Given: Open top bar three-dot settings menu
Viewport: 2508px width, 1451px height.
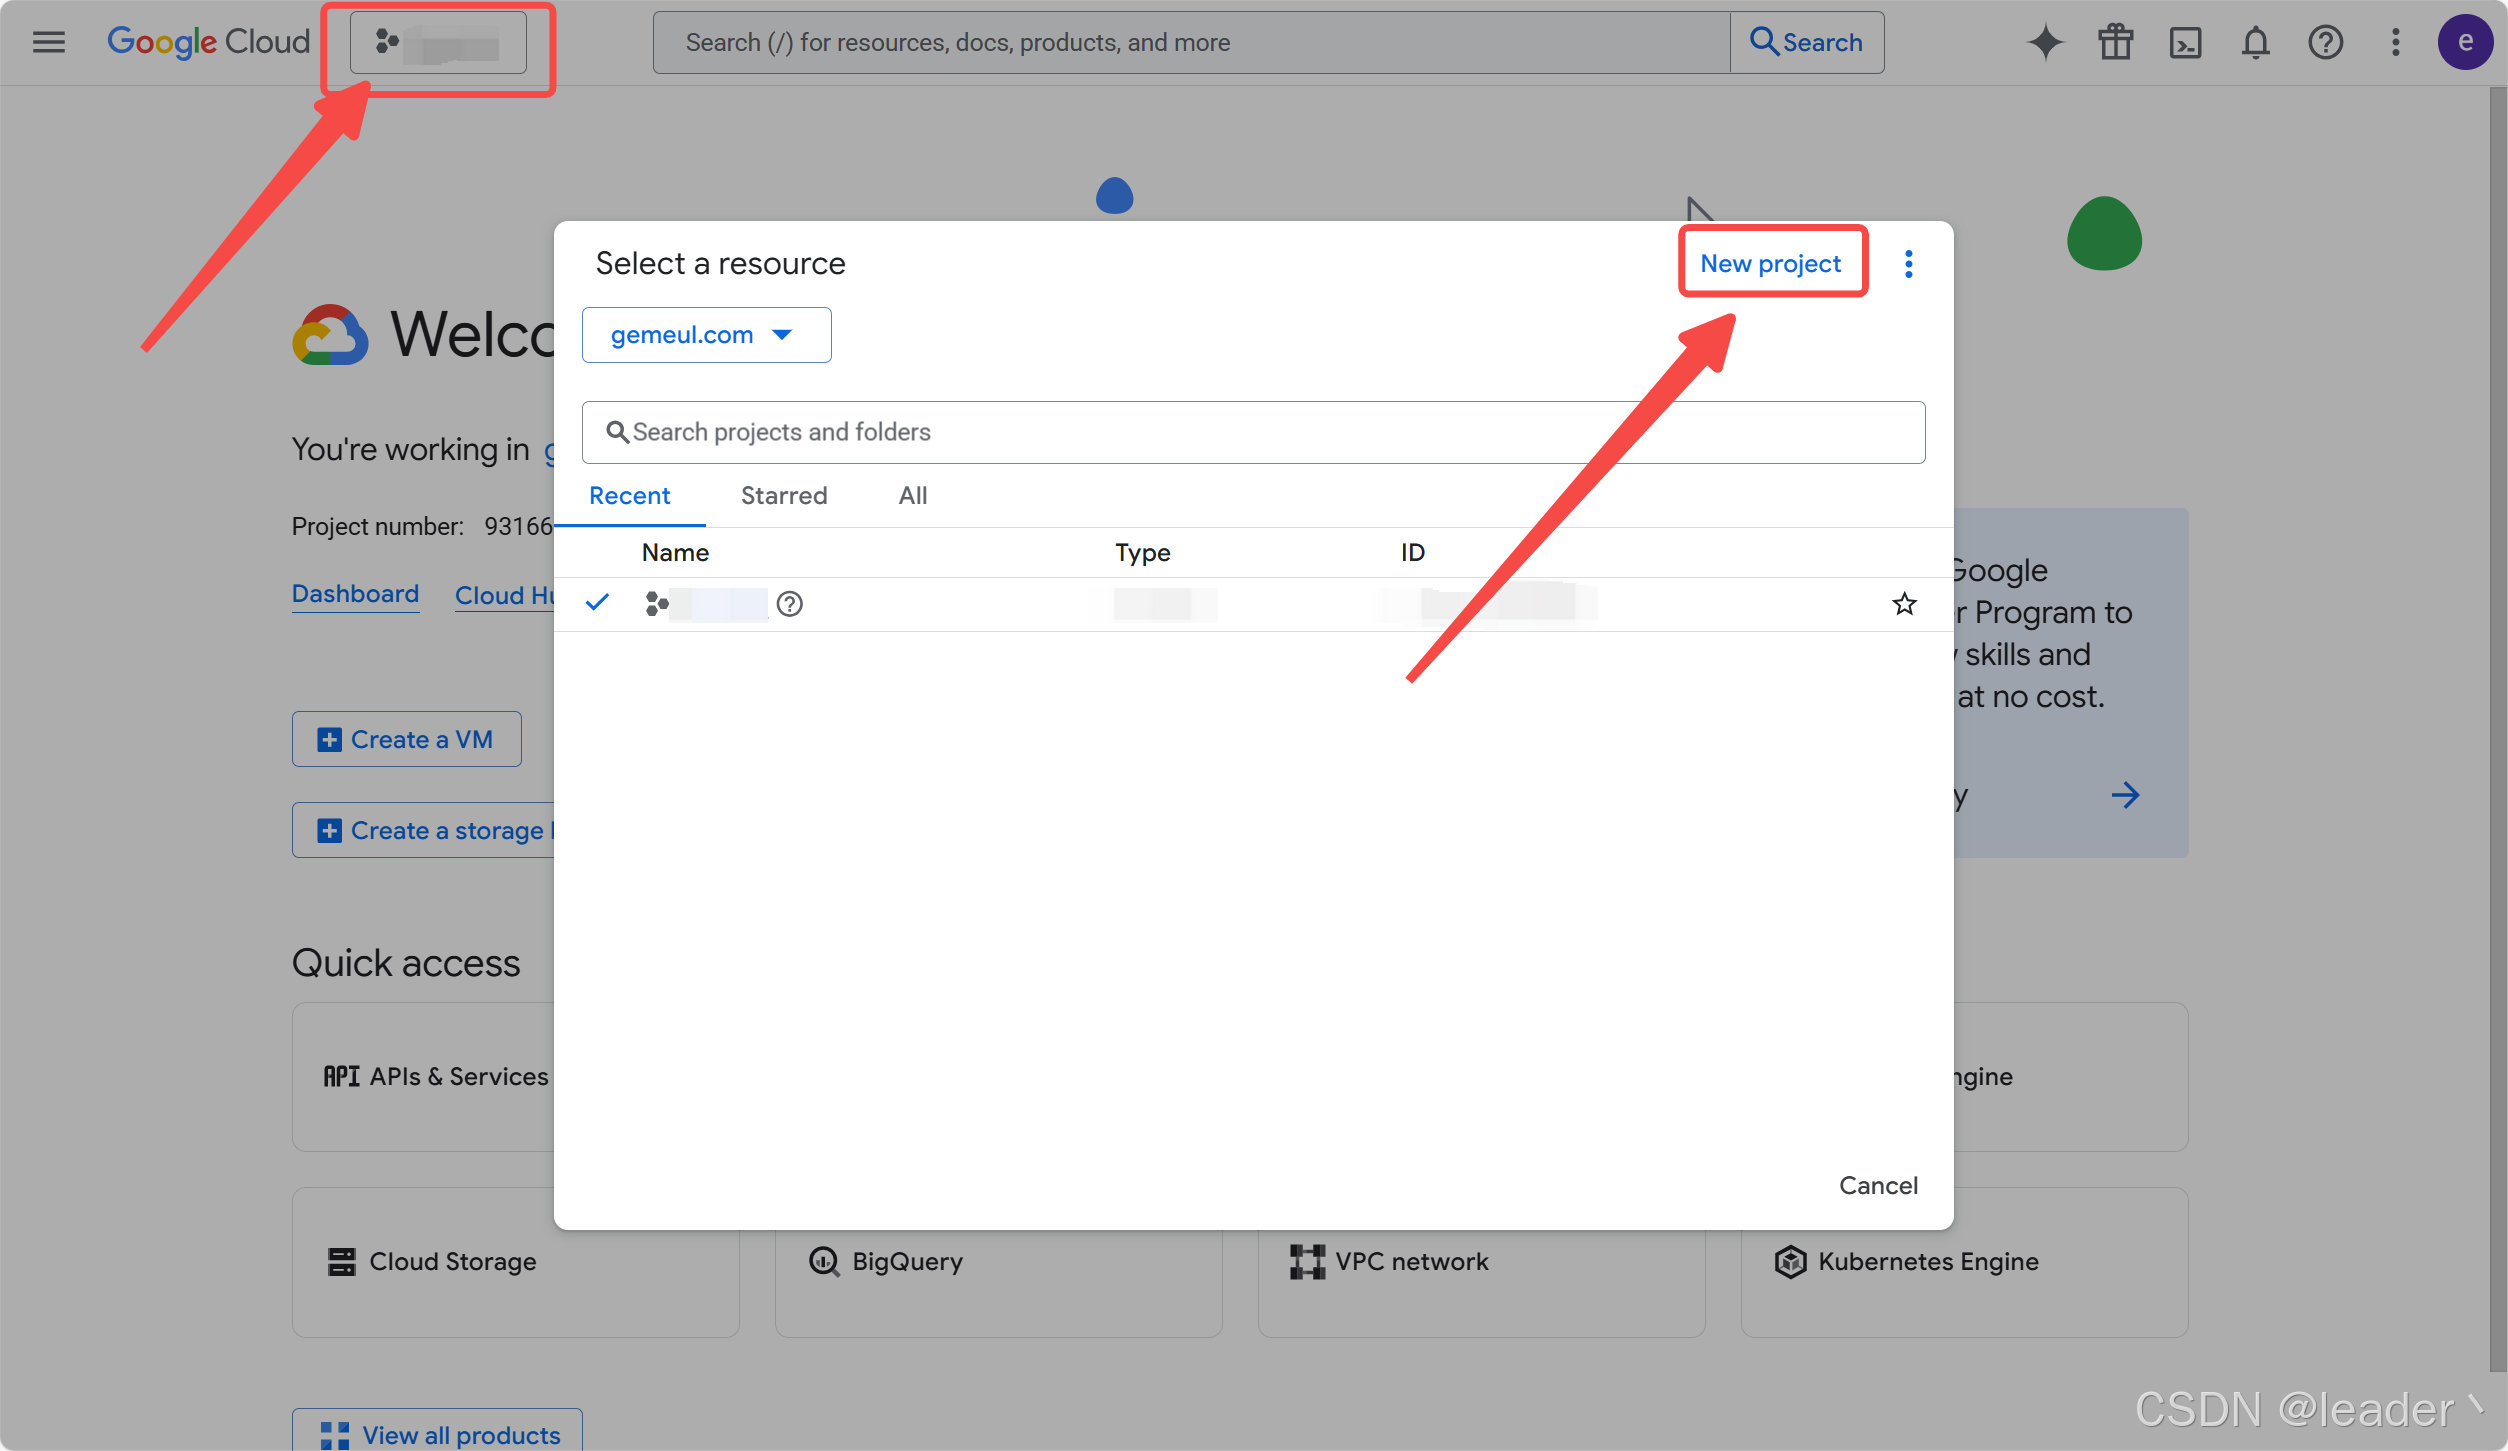Looking at the screenshot, I should (x=2395, y=42).
